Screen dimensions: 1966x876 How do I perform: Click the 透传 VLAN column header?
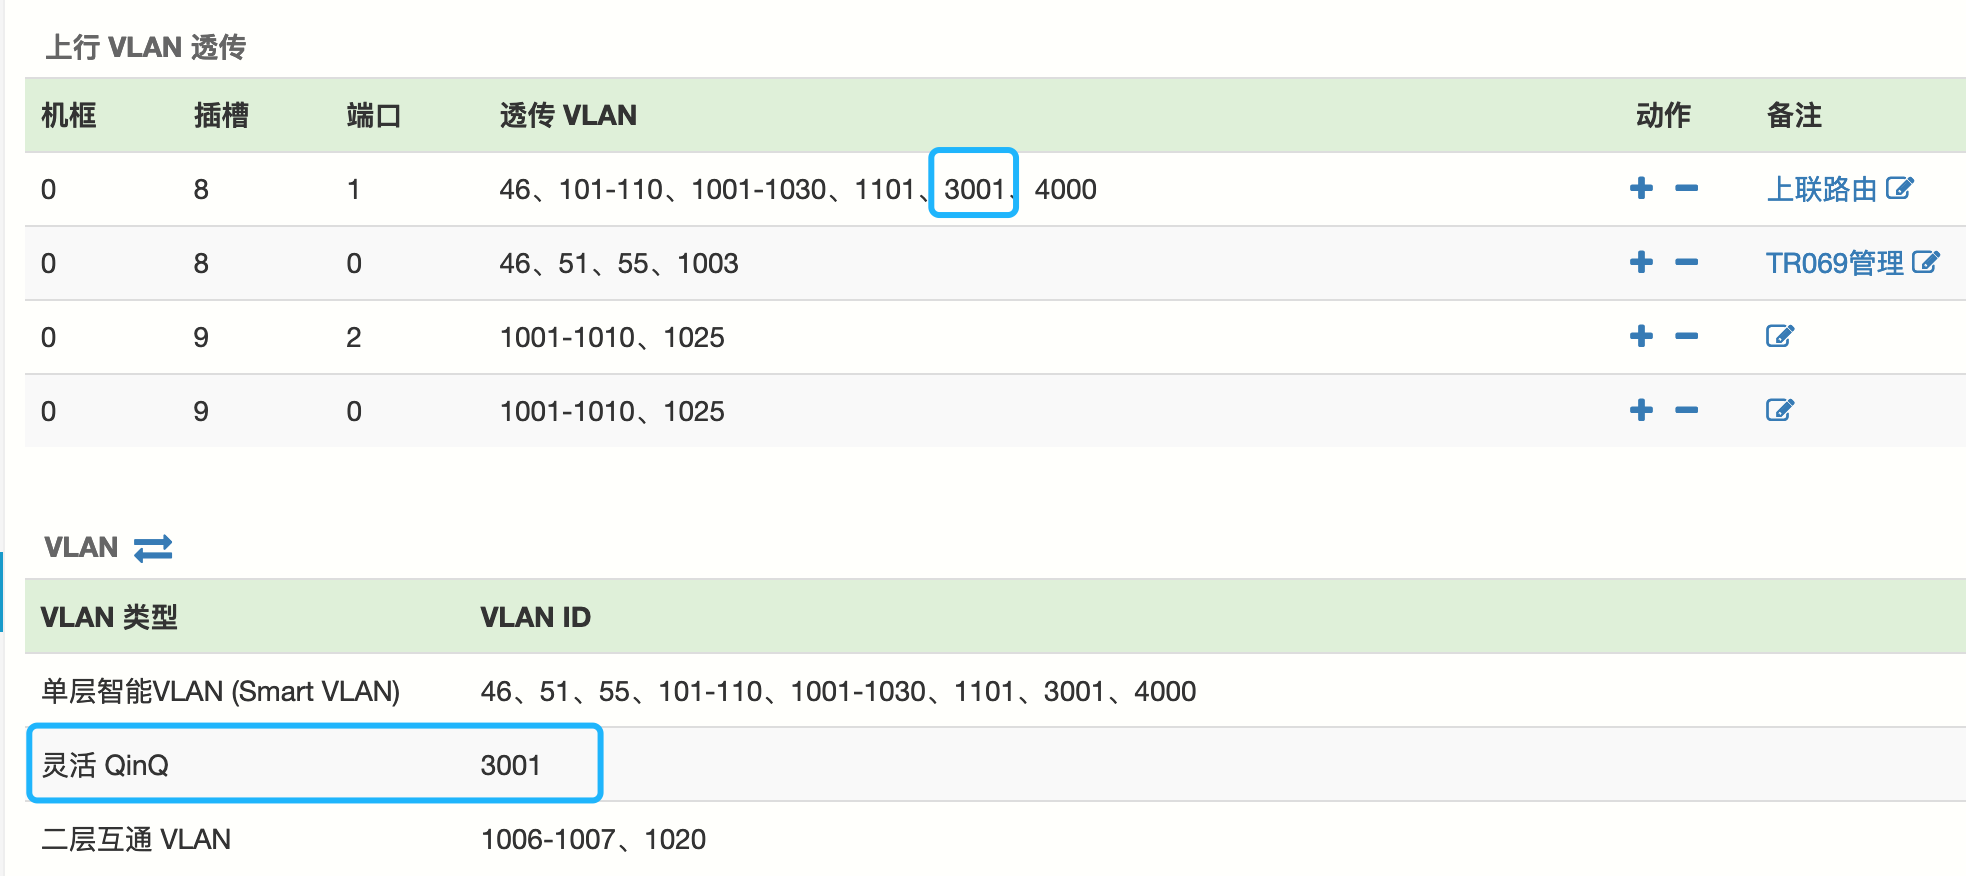click(x=568, y=116)
